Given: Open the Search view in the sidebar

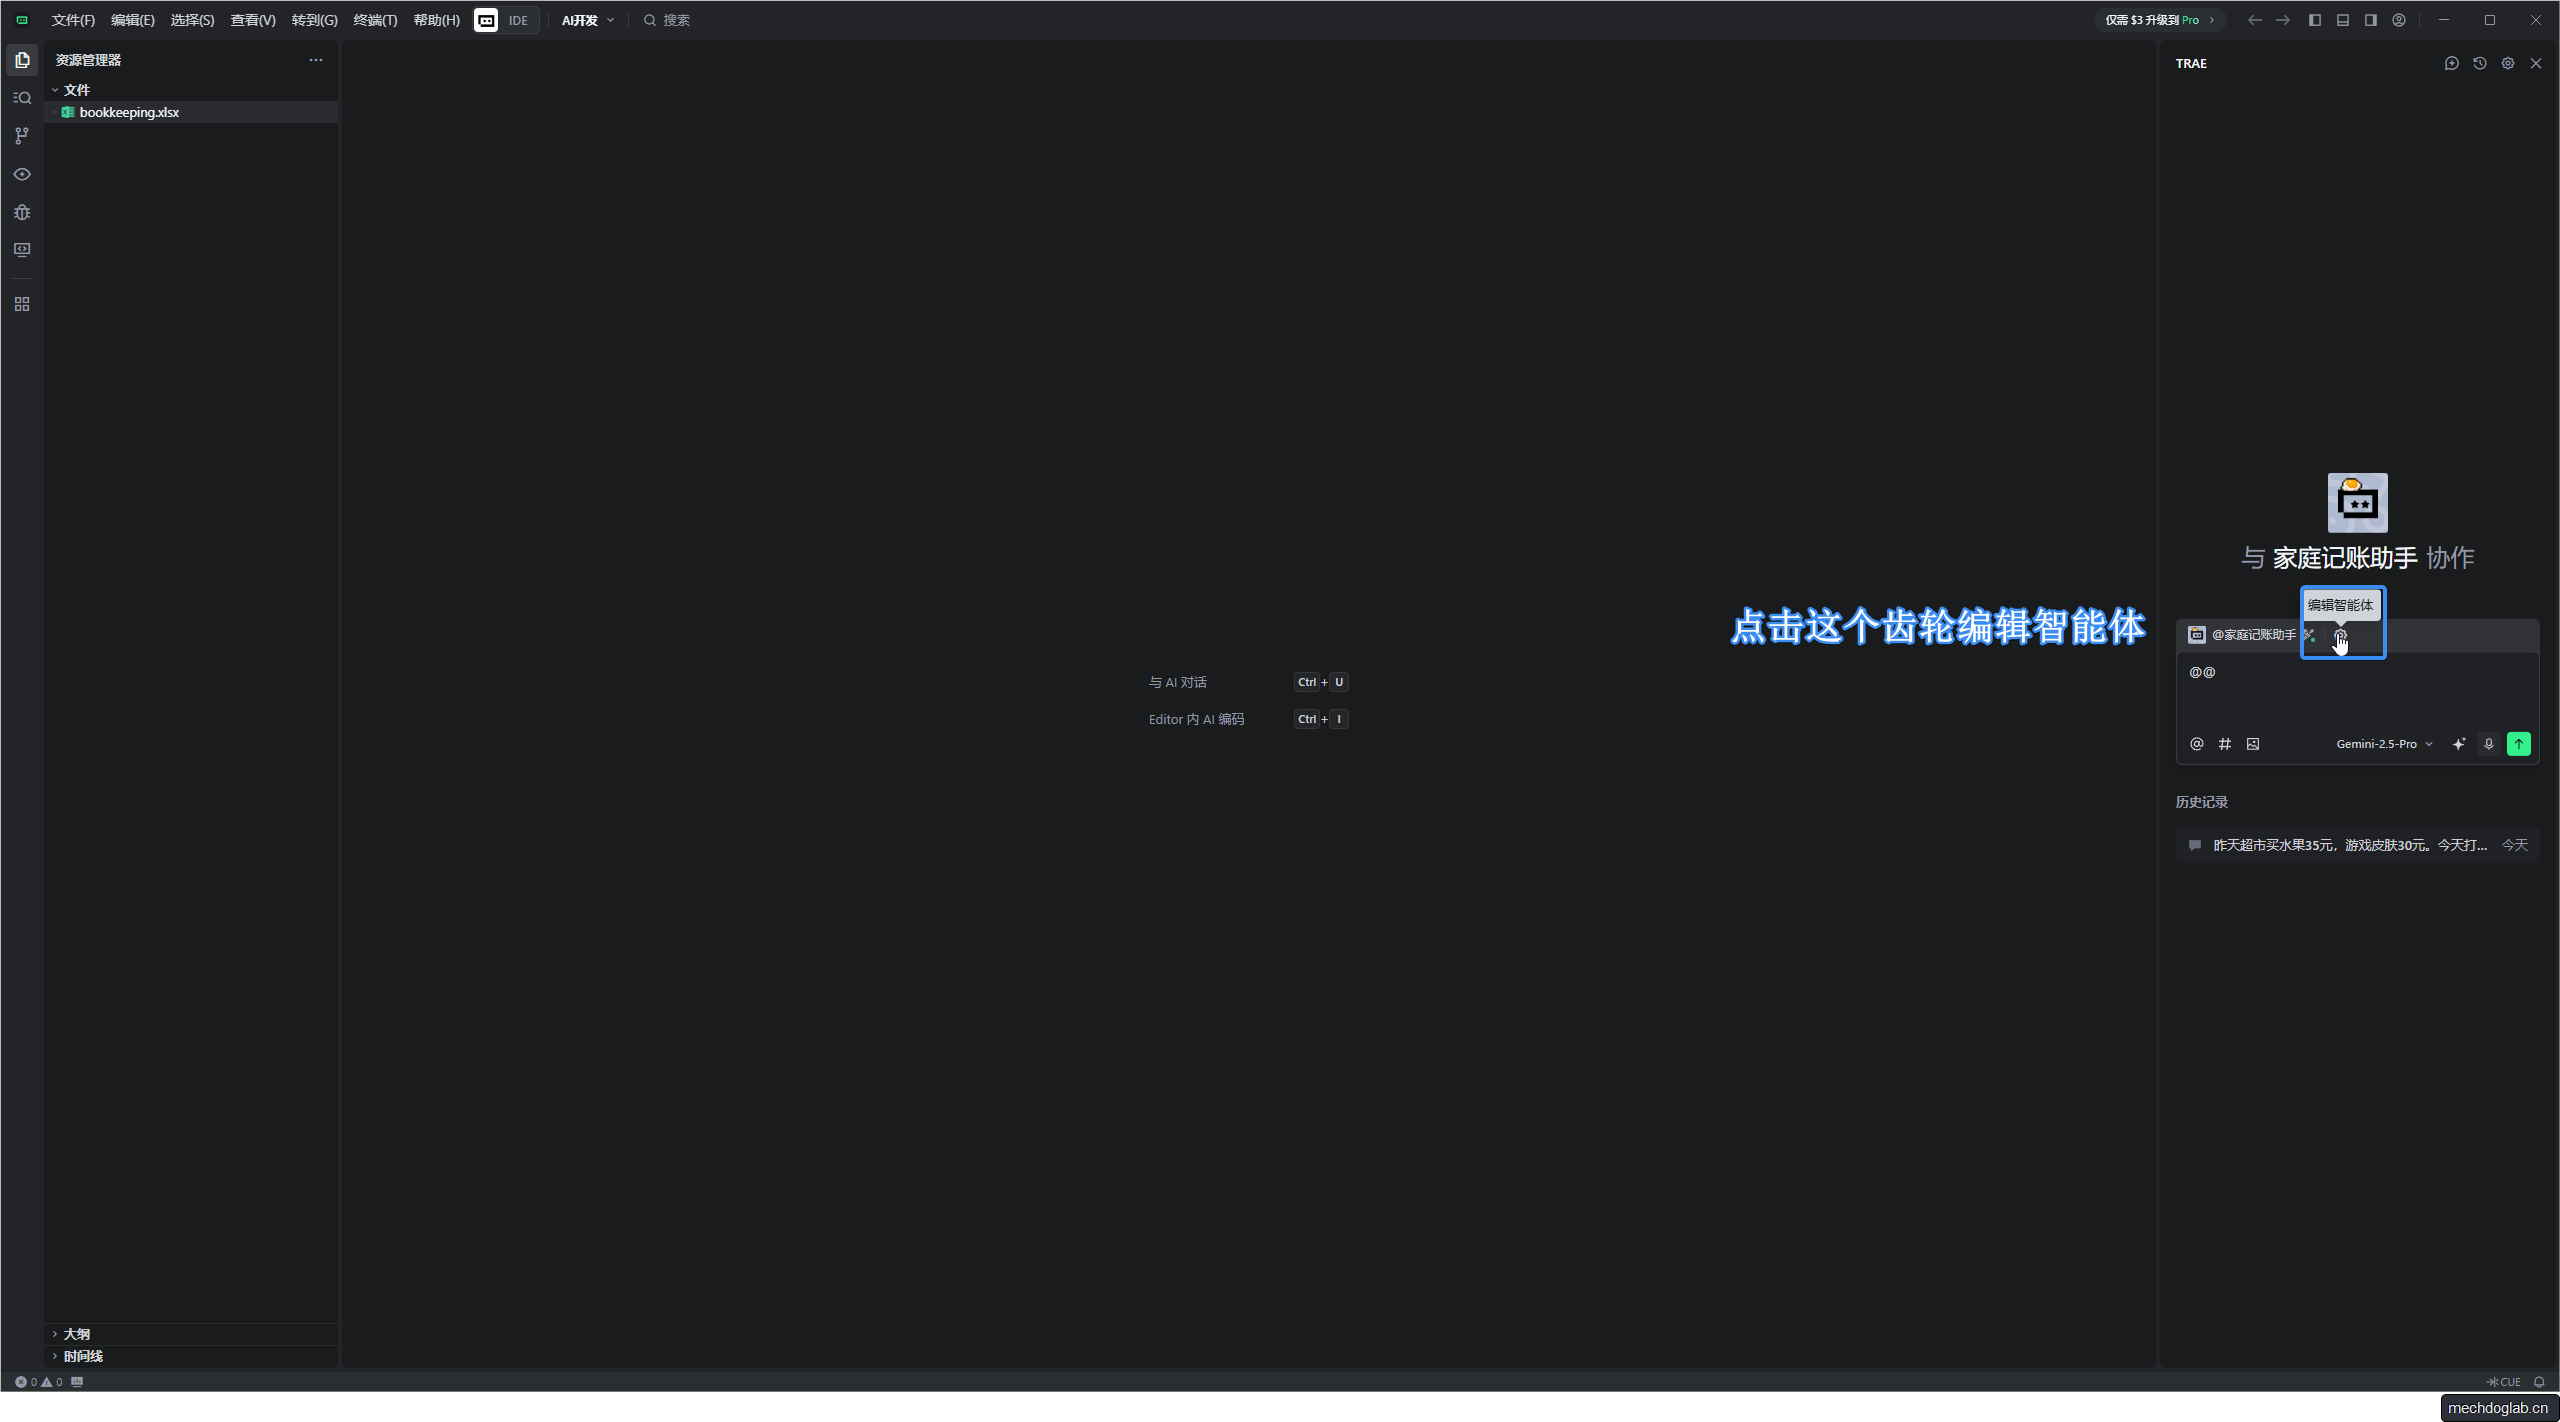Looking at the screenshot, I should [x=22, y=98].
